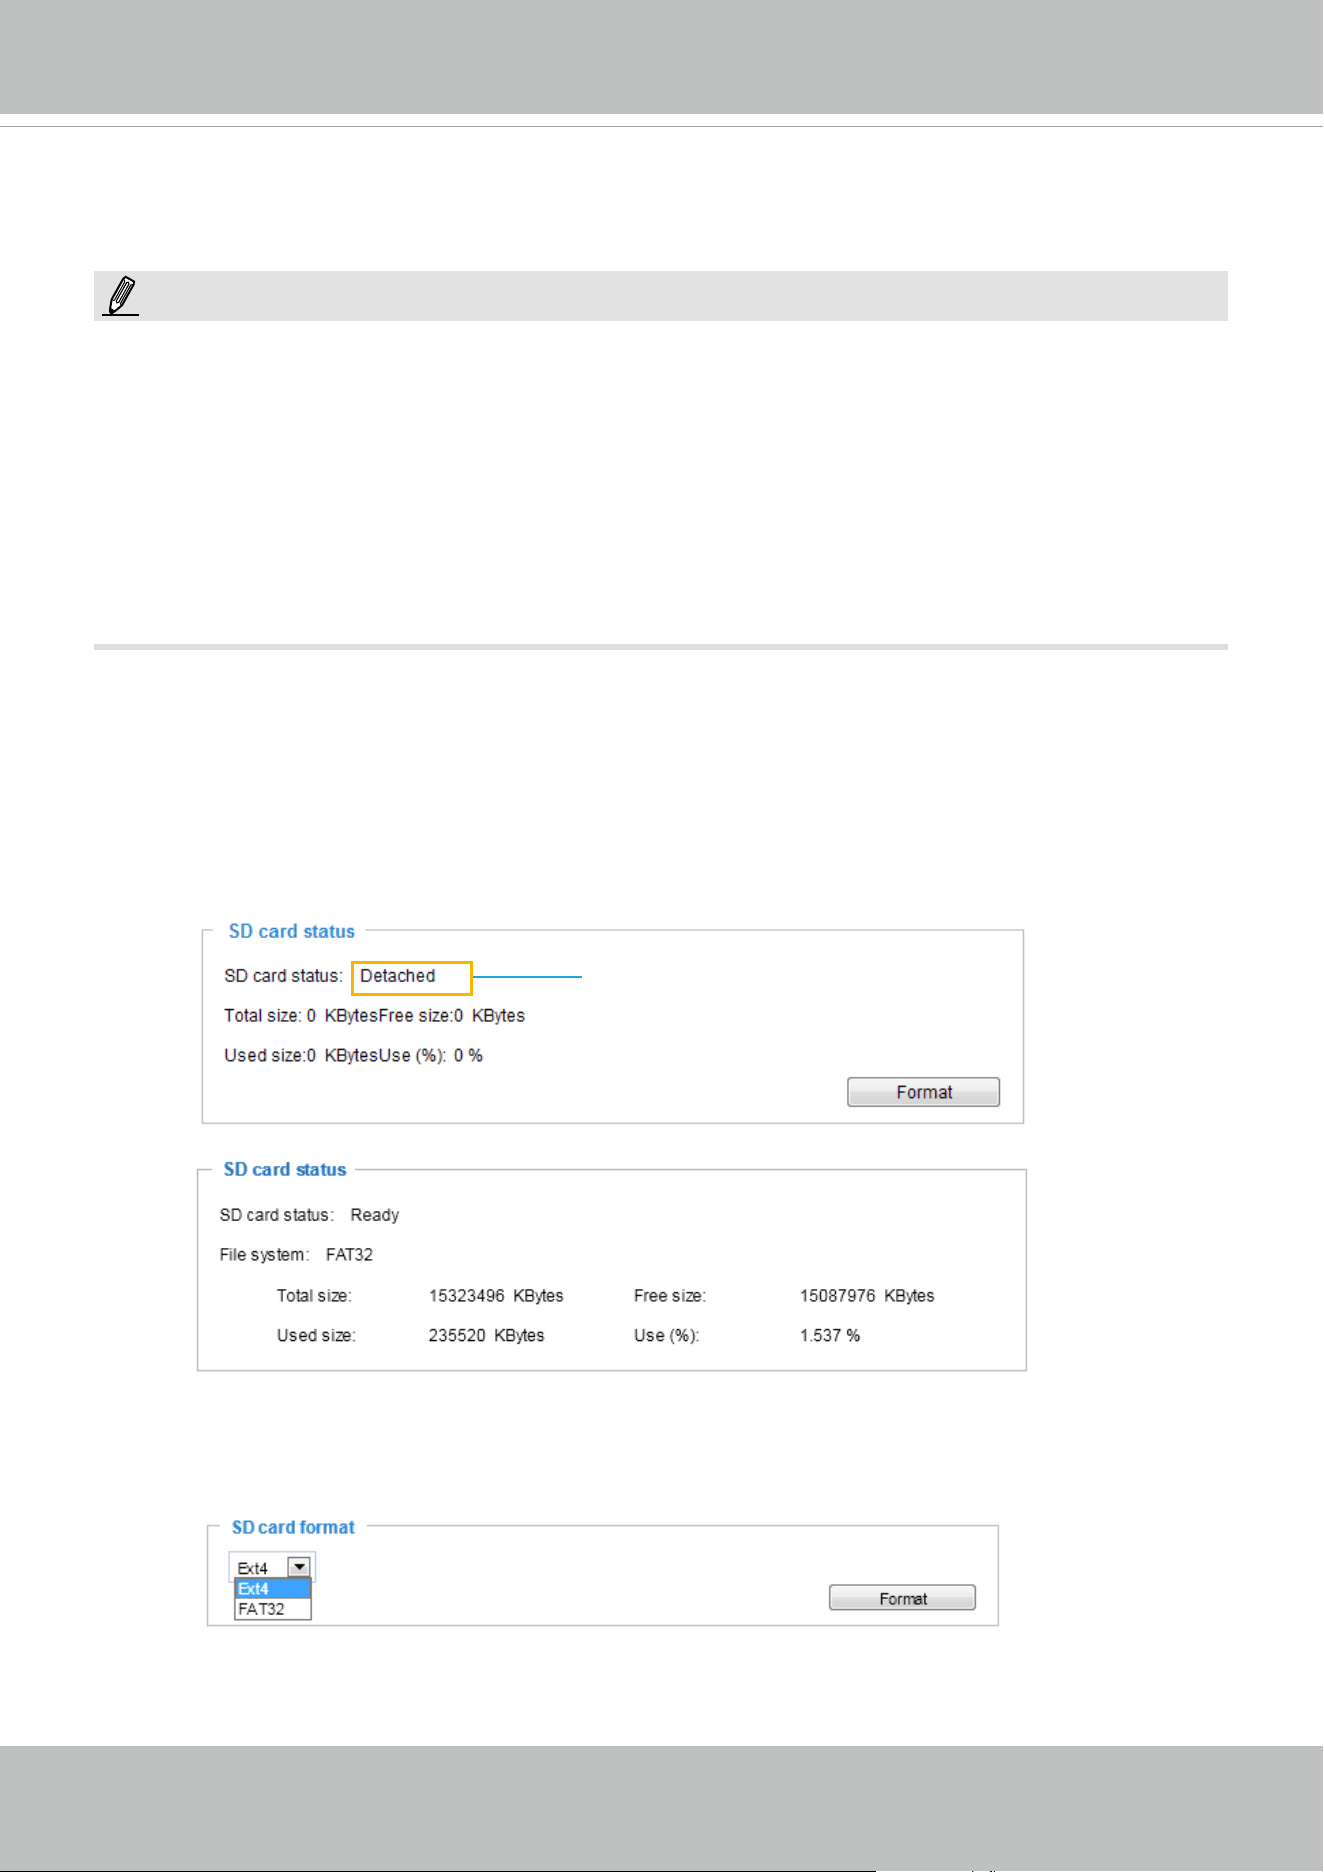Viewport: 1324px width, 1872px height.
Task: Click the highlighted Detached status box
Action: click(x=411, y=977)
